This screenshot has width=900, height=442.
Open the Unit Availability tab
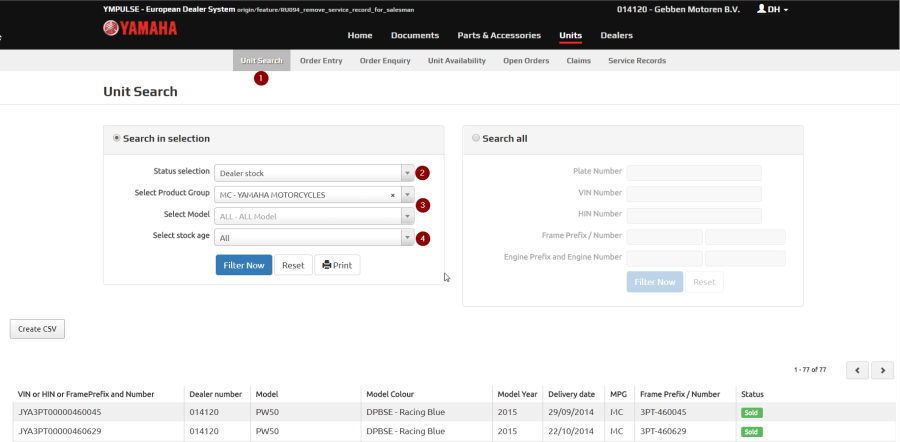(457, 61)
